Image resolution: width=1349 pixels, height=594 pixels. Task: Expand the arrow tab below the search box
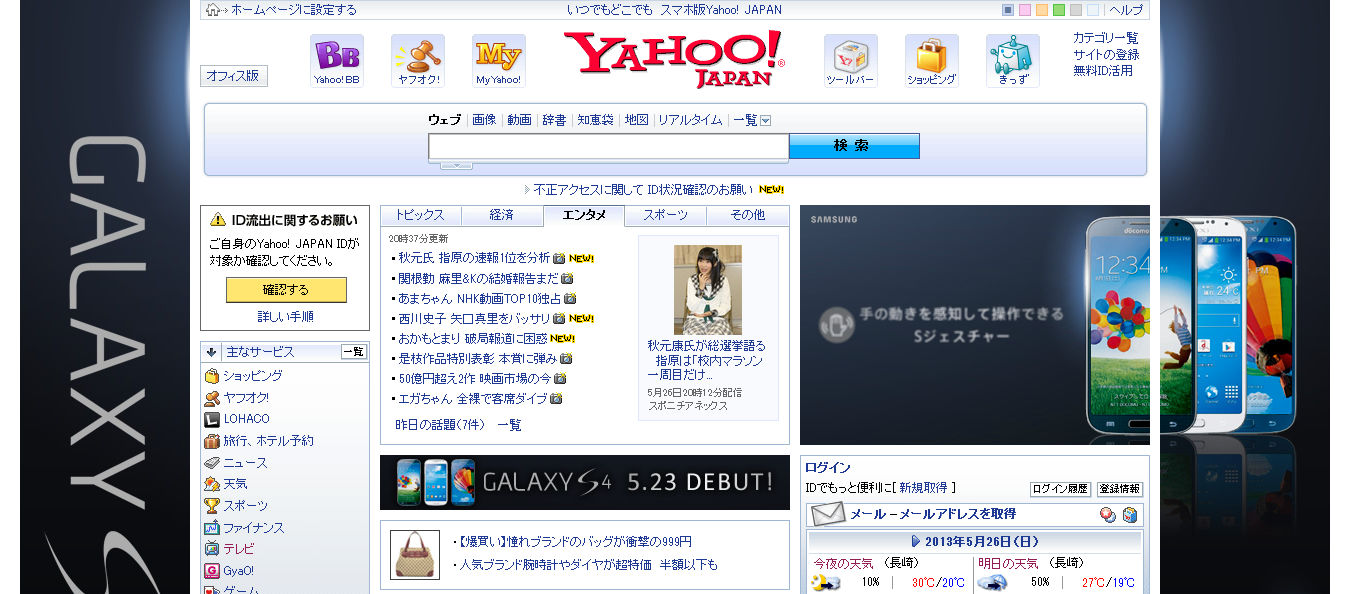point(457,165)
